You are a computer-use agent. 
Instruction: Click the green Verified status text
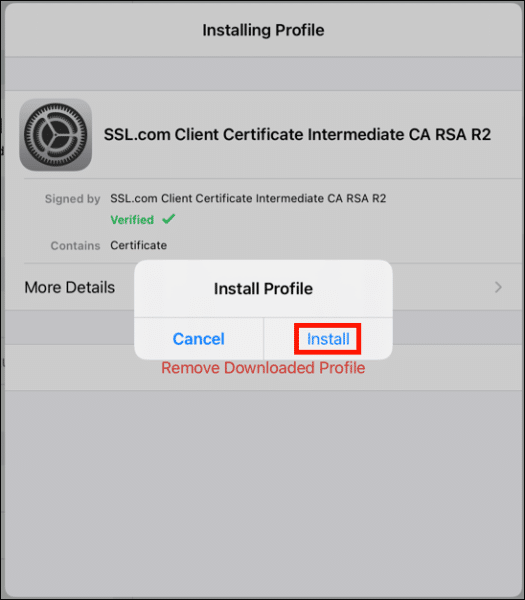pos(132,220)
